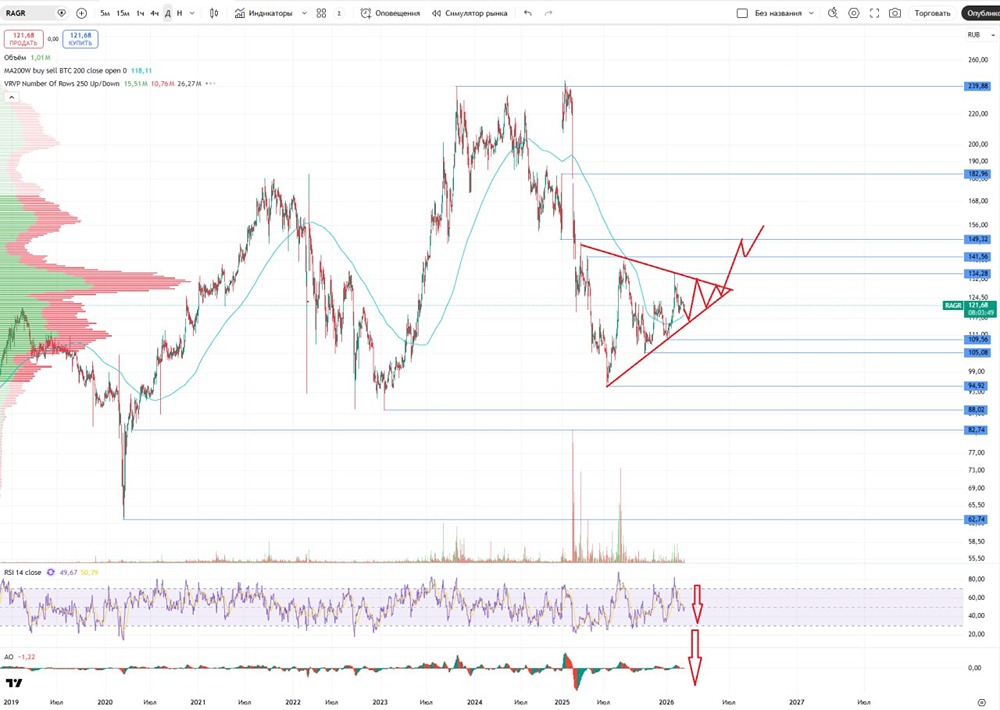Click the Торговать button
1000x710 pixels.
pyautogui.click(x=932, y=13)
